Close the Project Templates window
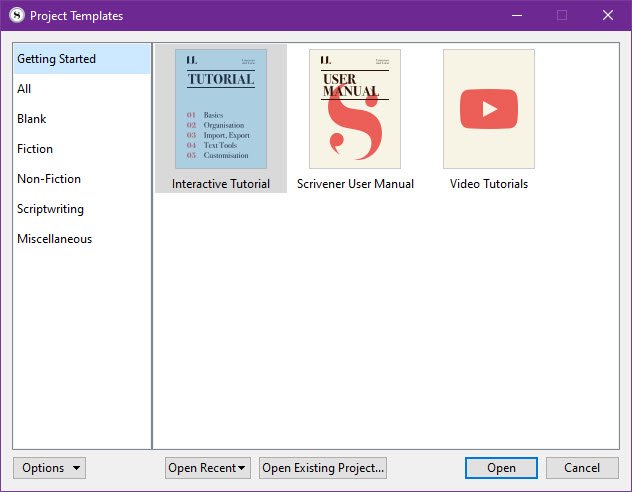This screenshot has width=632, height=492. [608, 15]
